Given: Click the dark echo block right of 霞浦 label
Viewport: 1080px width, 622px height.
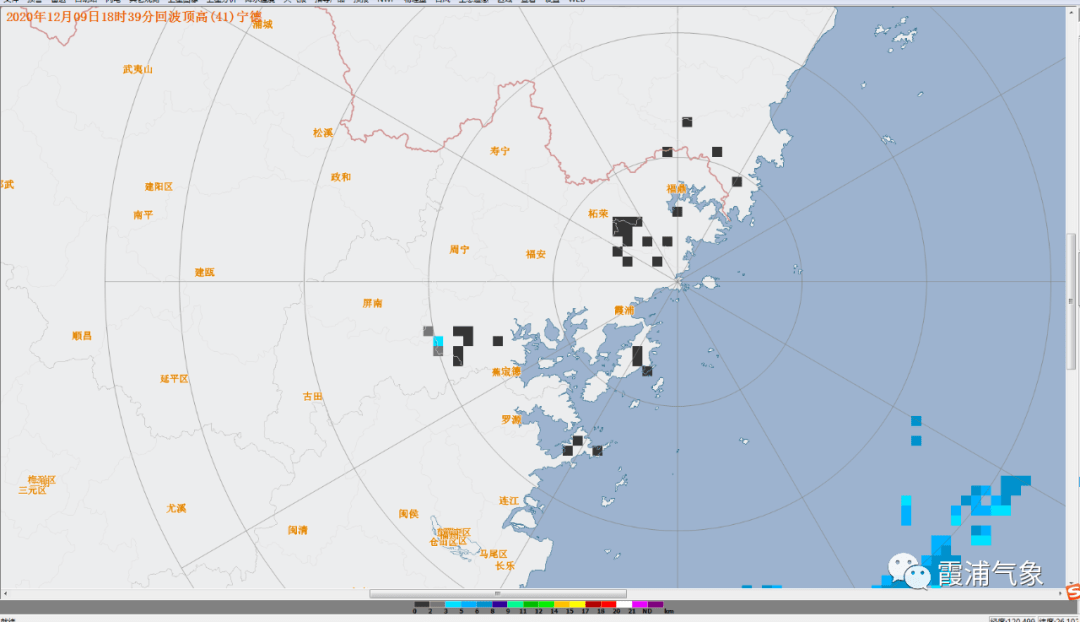Looking at the screenshot, I should coord(638,355).
